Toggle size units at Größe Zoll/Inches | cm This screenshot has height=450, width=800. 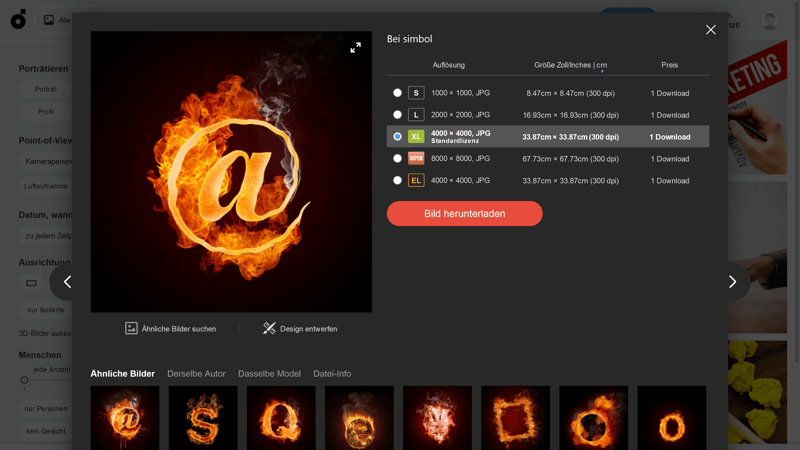point(570,65)
